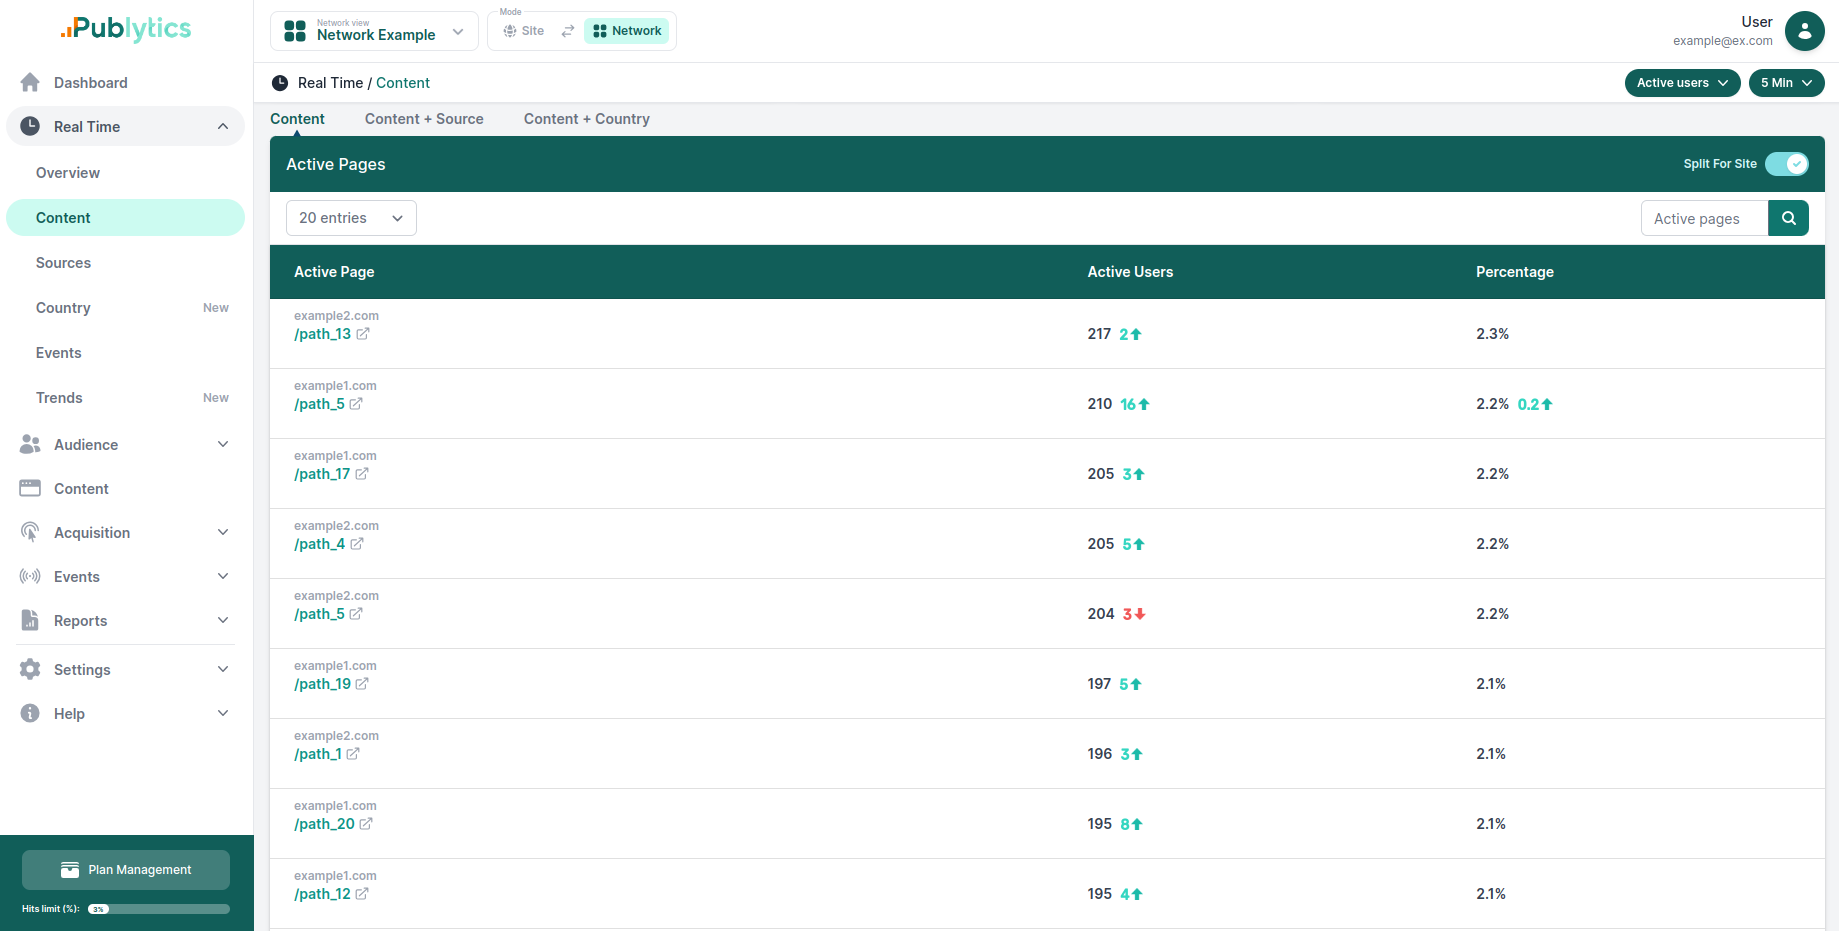This screenshot has height=931, width=1839.
Task: Open the /path_13 page link
Action: [x=322, y=334]
